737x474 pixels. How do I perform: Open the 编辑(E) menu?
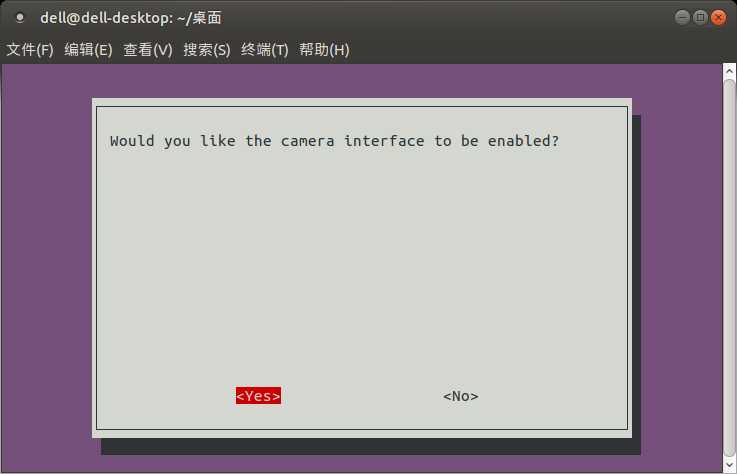click(x=88, y=50)
